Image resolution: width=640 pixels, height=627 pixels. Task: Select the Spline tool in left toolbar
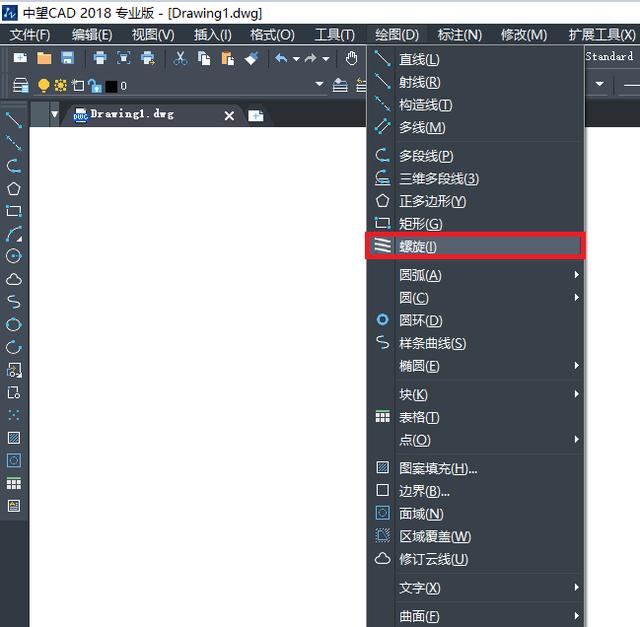(x=14, y=302)
